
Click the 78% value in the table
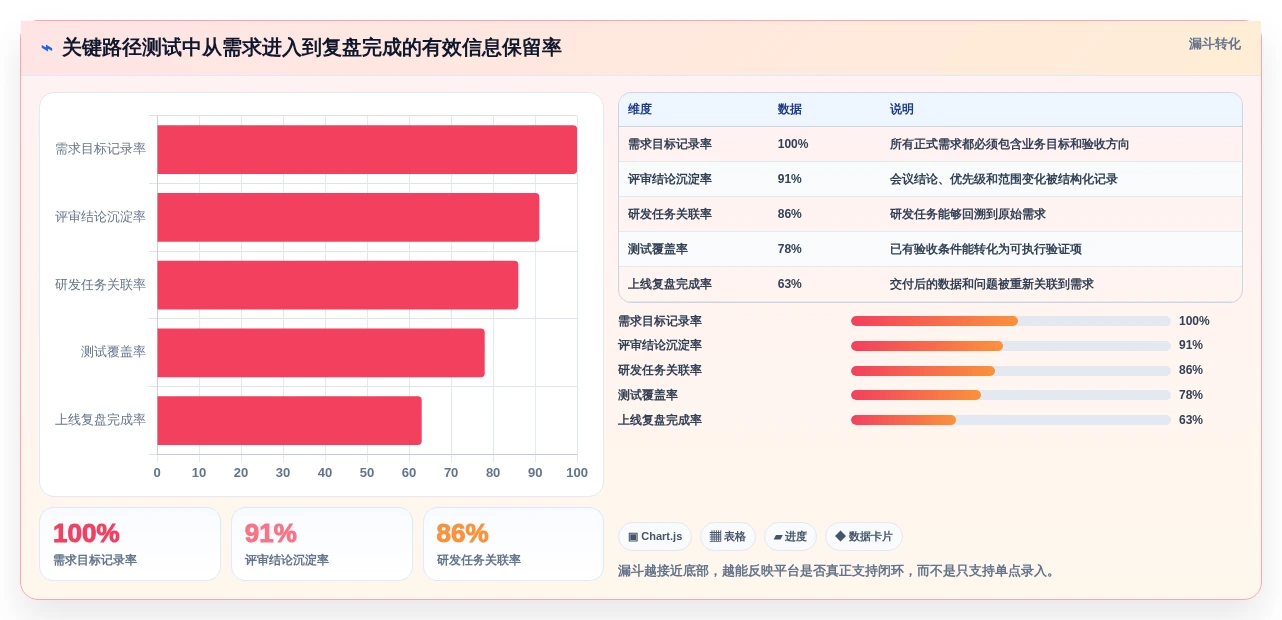(790, 249)
